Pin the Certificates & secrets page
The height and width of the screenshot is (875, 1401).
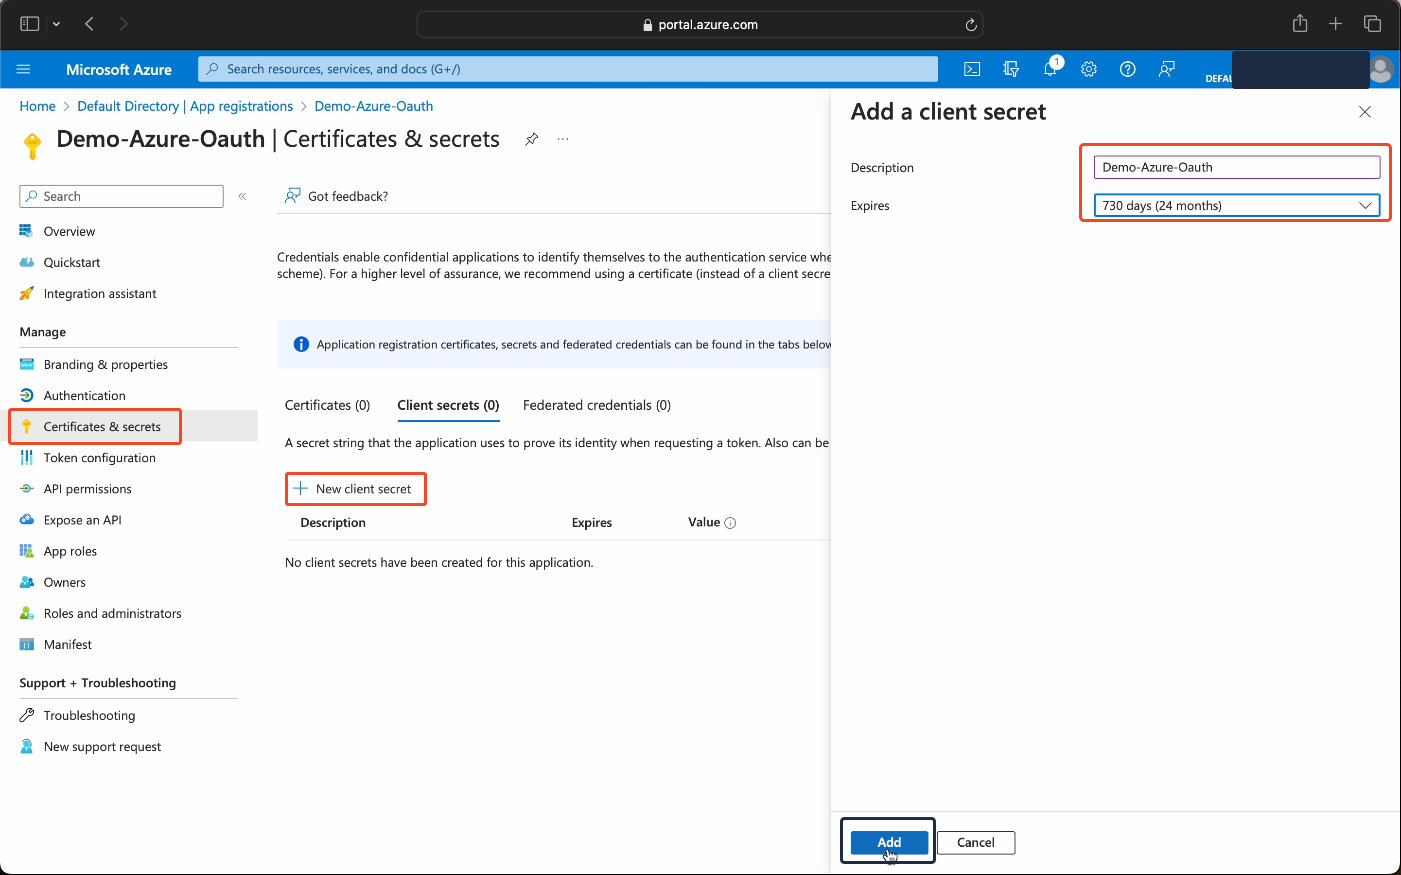531,139
